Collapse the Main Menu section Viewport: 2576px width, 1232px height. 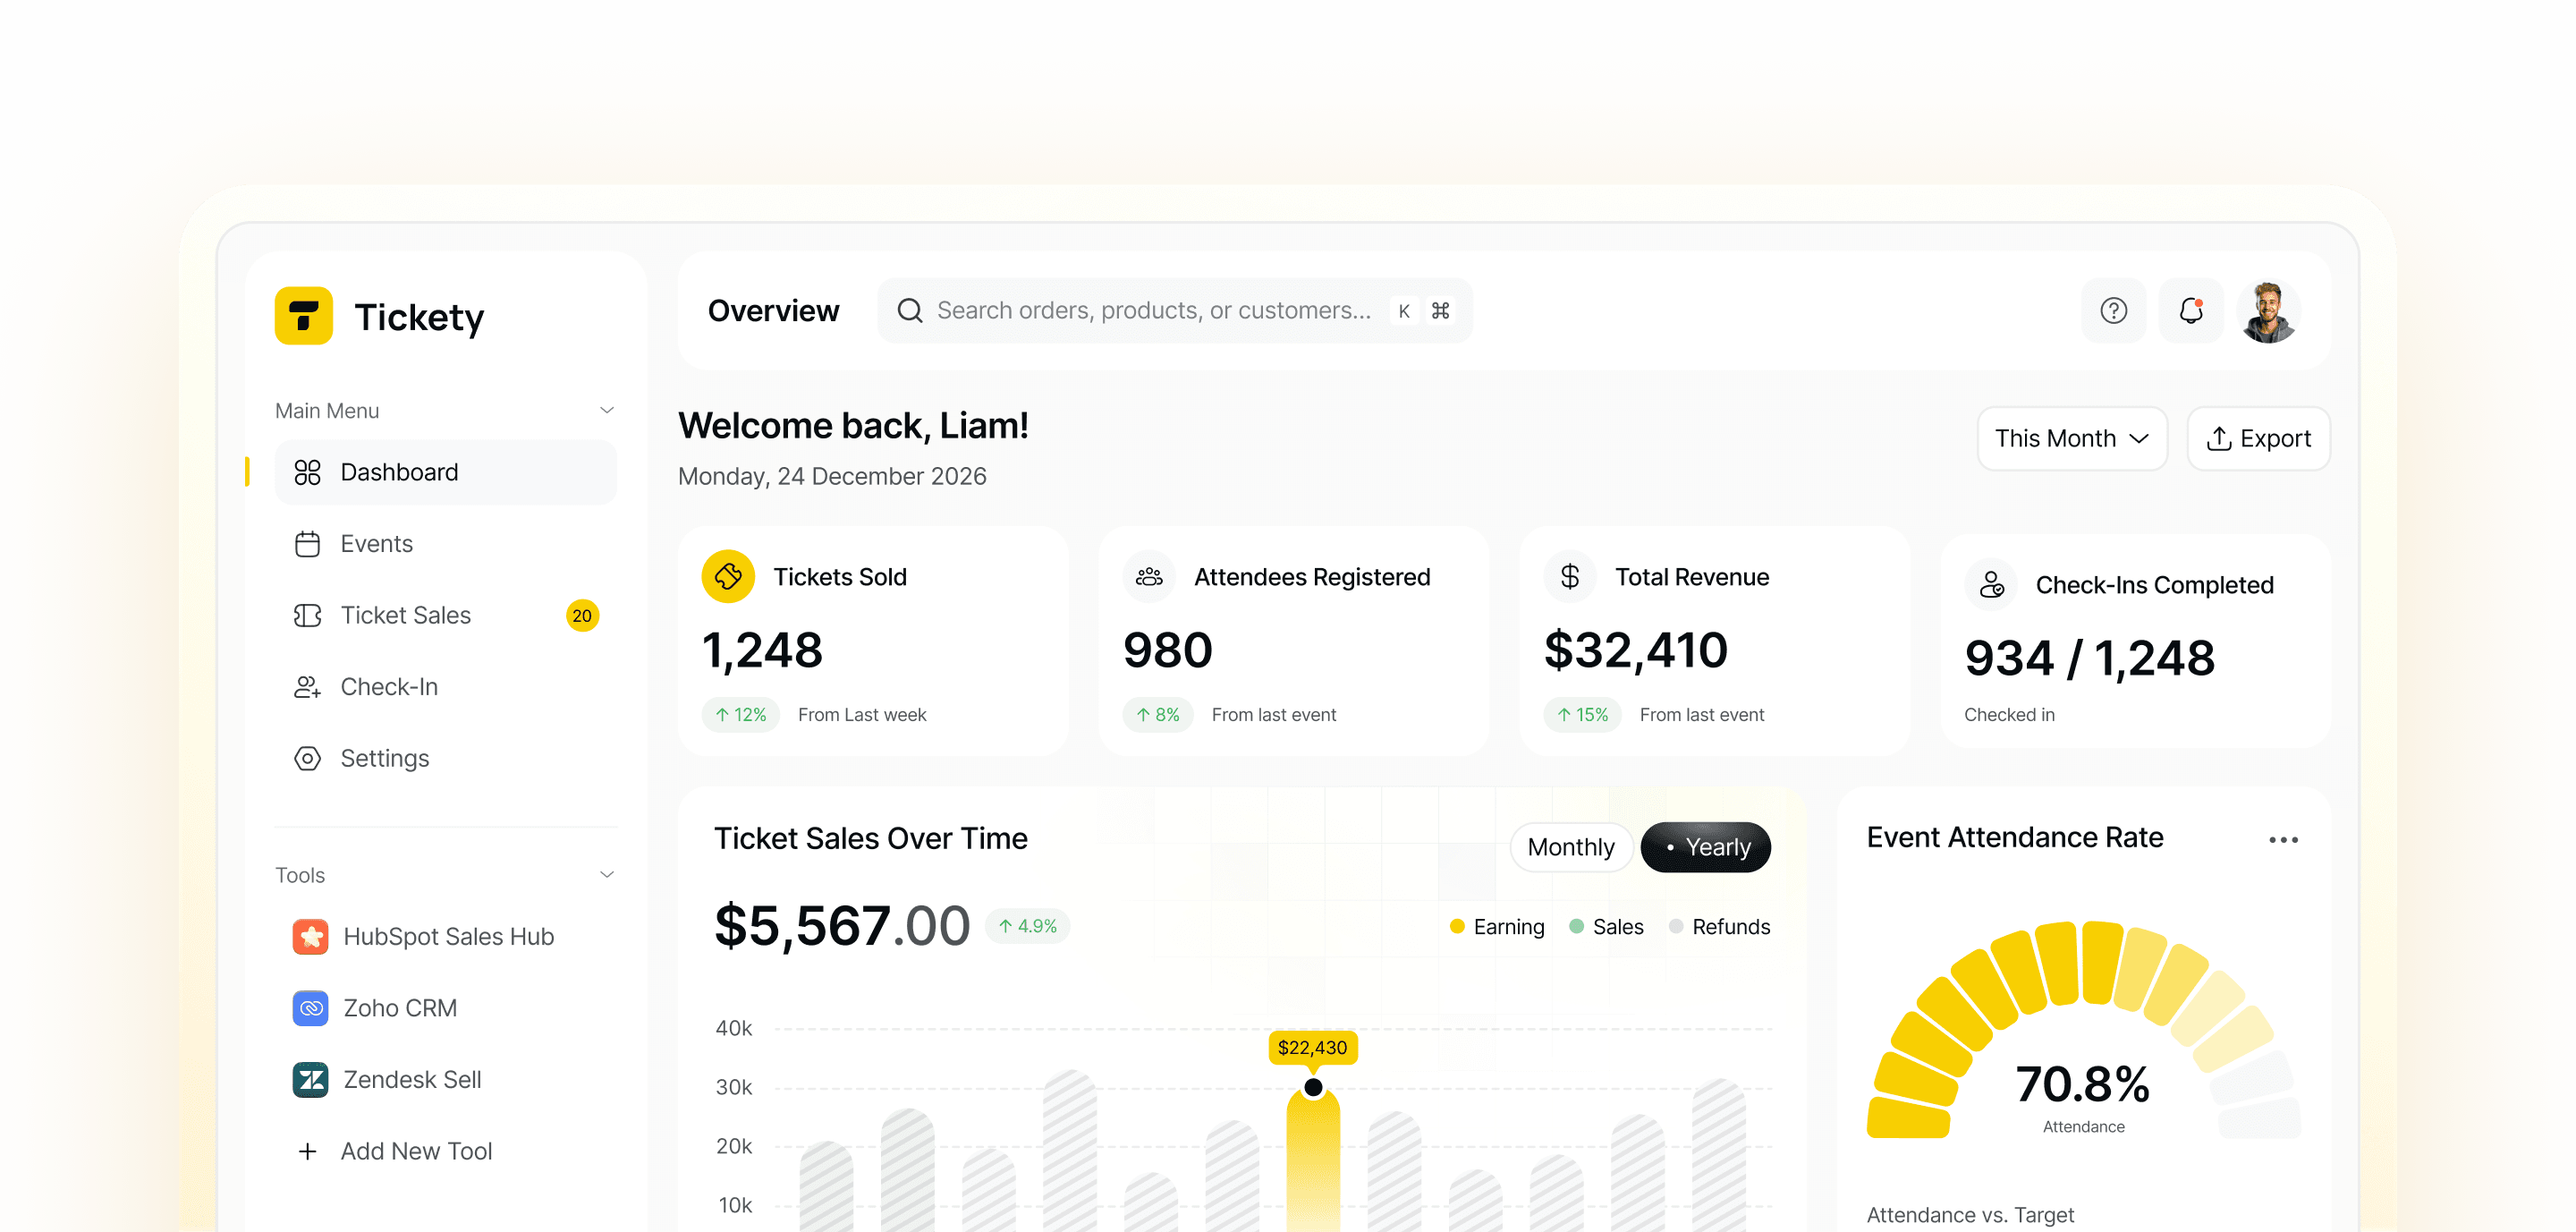tap(607, 409)
